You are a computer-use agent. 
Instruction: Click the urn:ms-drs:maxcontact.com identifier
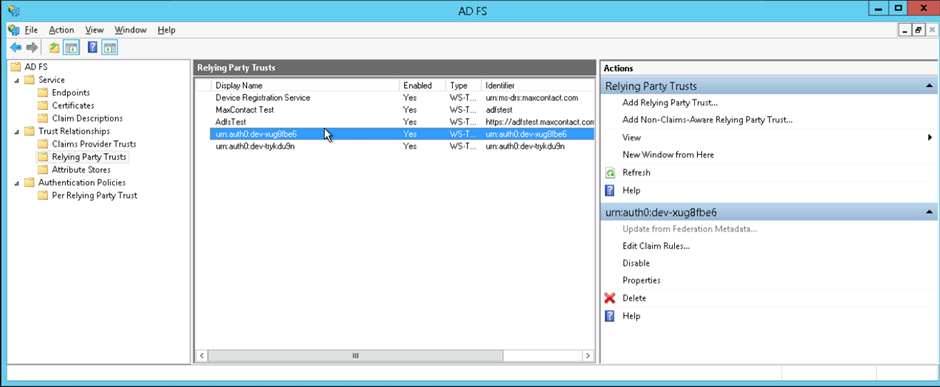coord(531,98)
